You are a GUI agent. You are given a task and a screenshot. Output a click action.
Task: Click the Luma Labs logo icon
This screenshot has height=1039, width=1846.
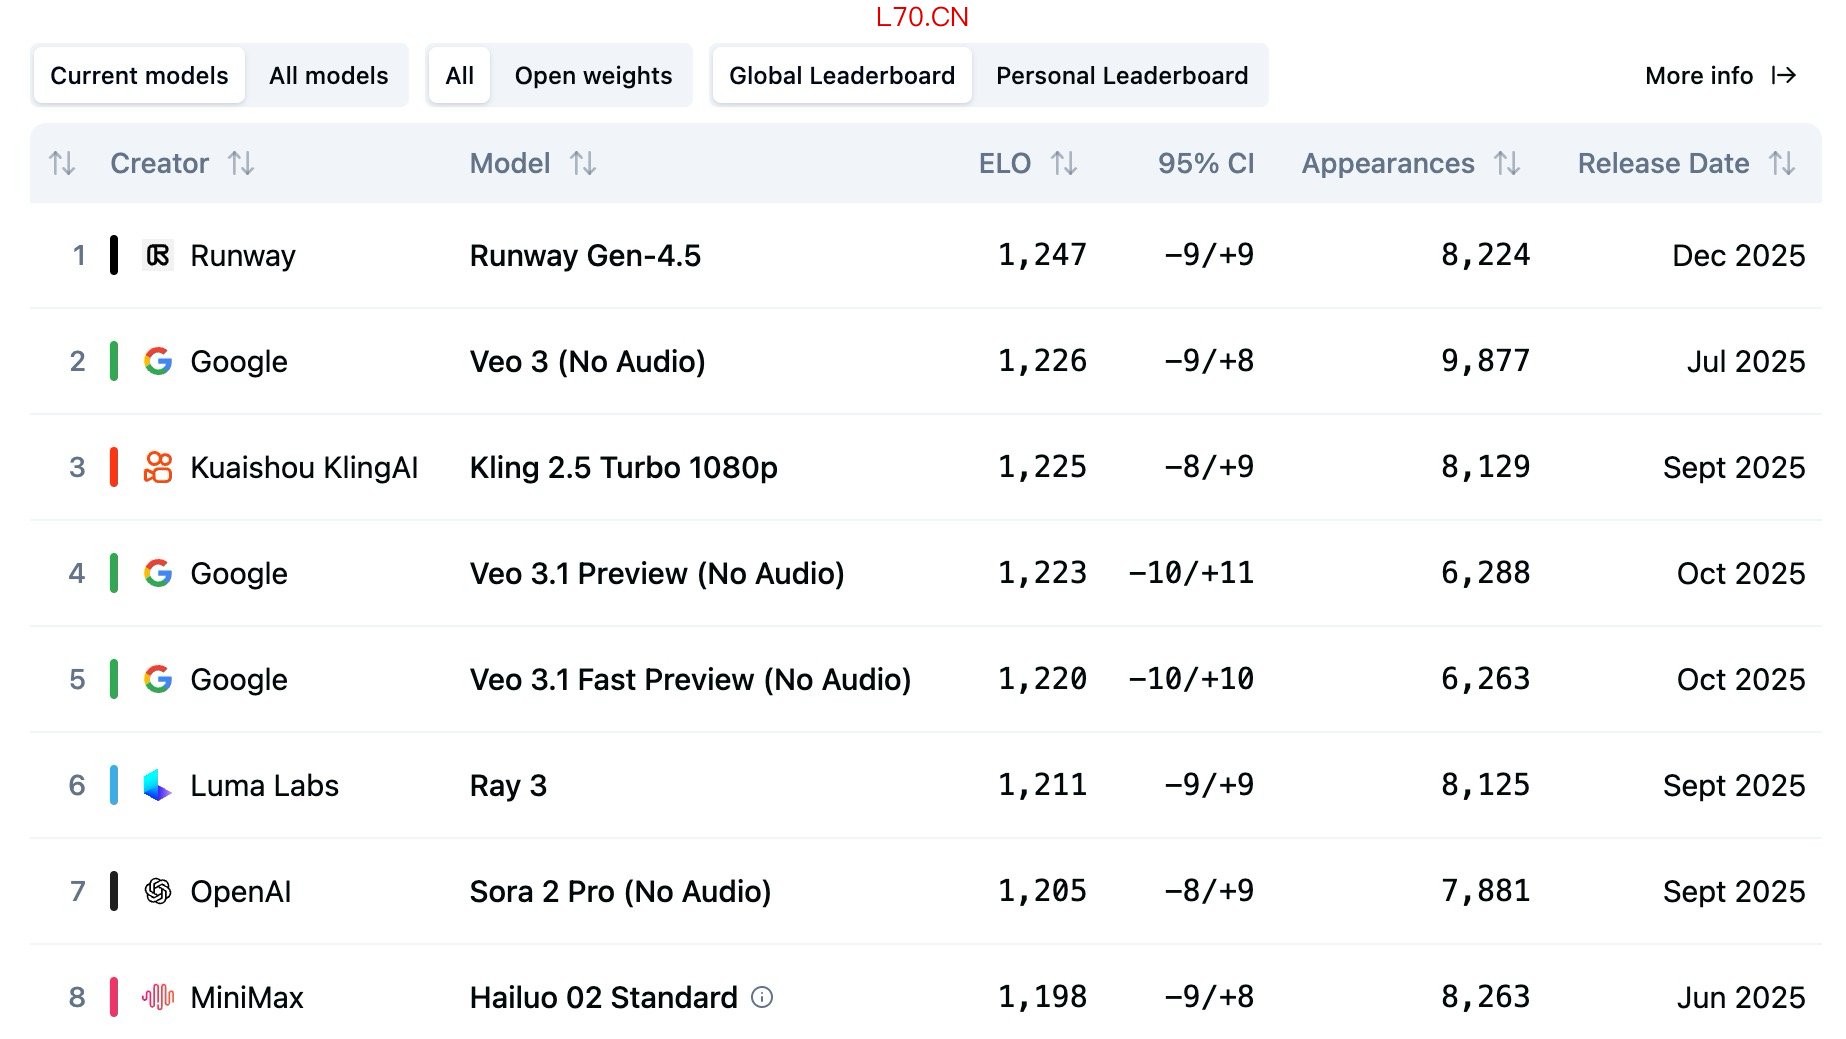(157, 785)
